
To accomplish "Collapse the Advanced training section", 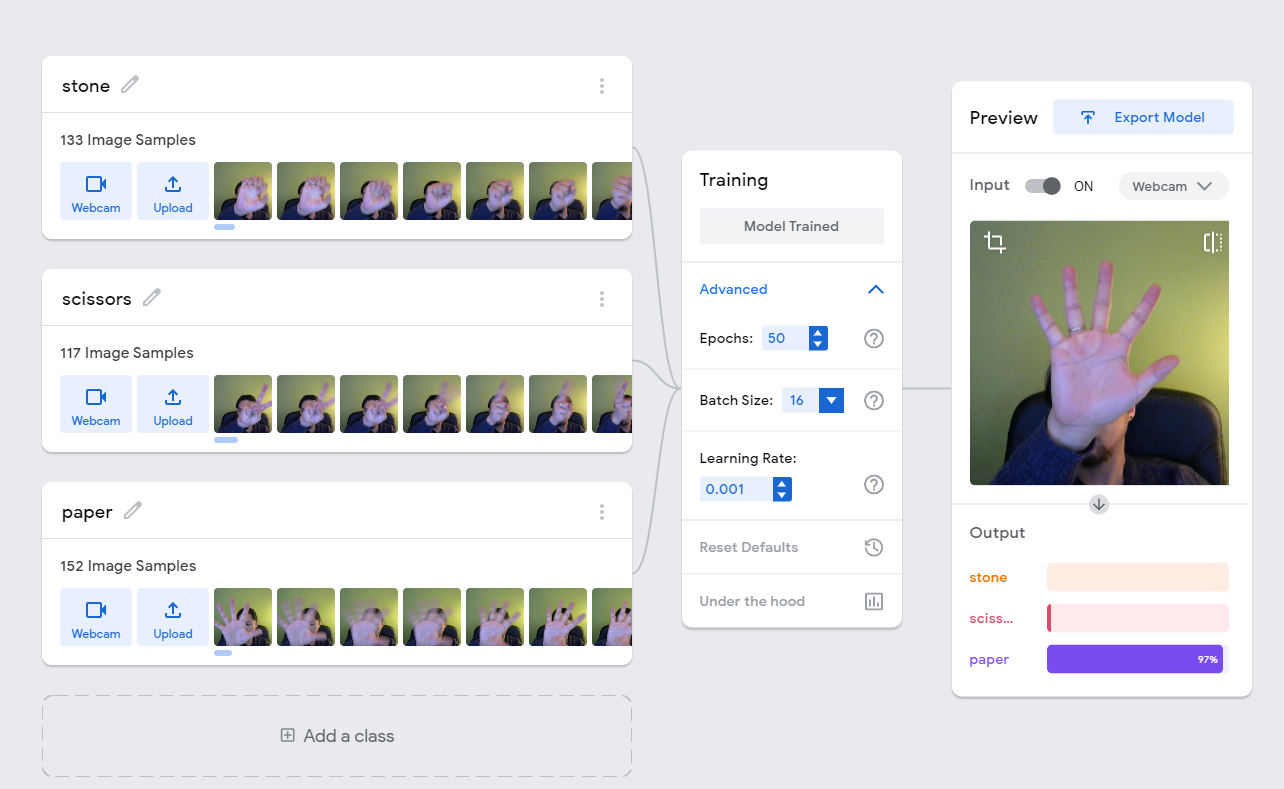I will [875, 289].
